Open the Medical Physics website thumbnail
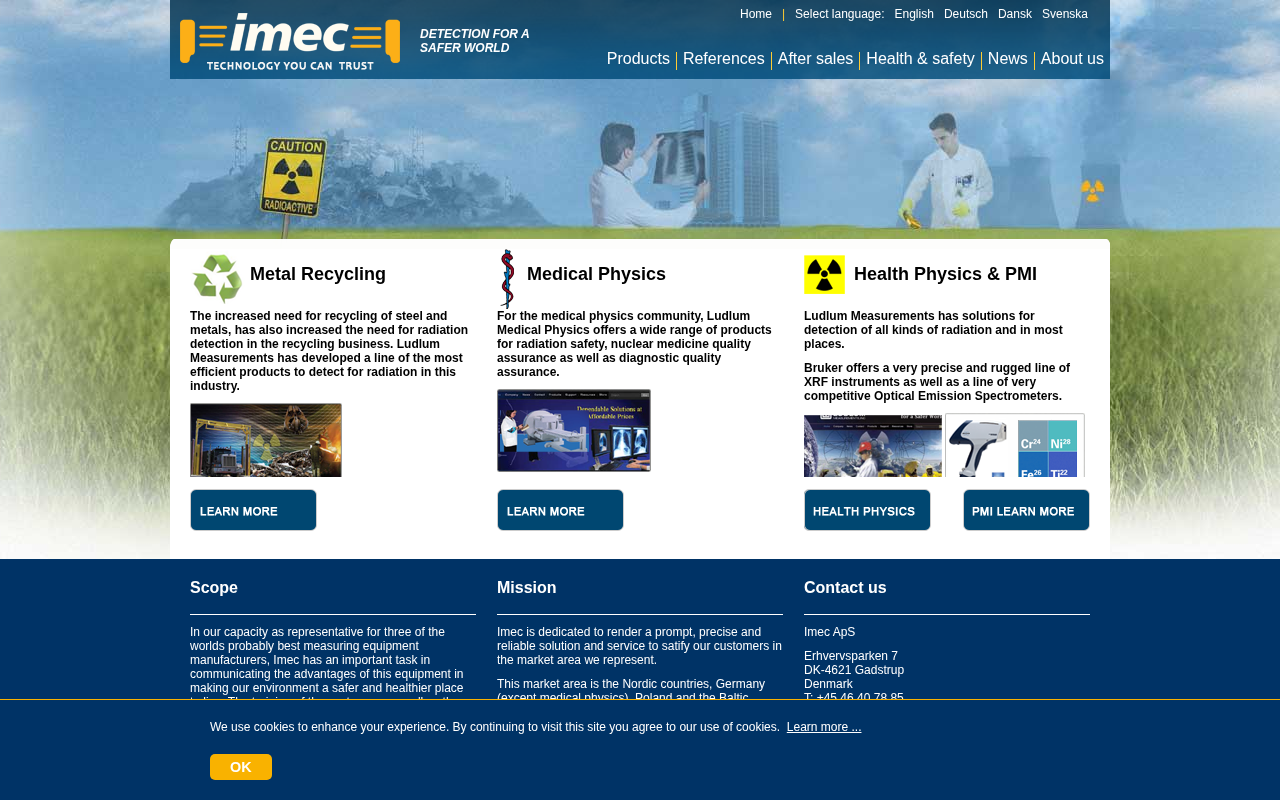Screen dimensions: 1280x800 tap(574, 430)
